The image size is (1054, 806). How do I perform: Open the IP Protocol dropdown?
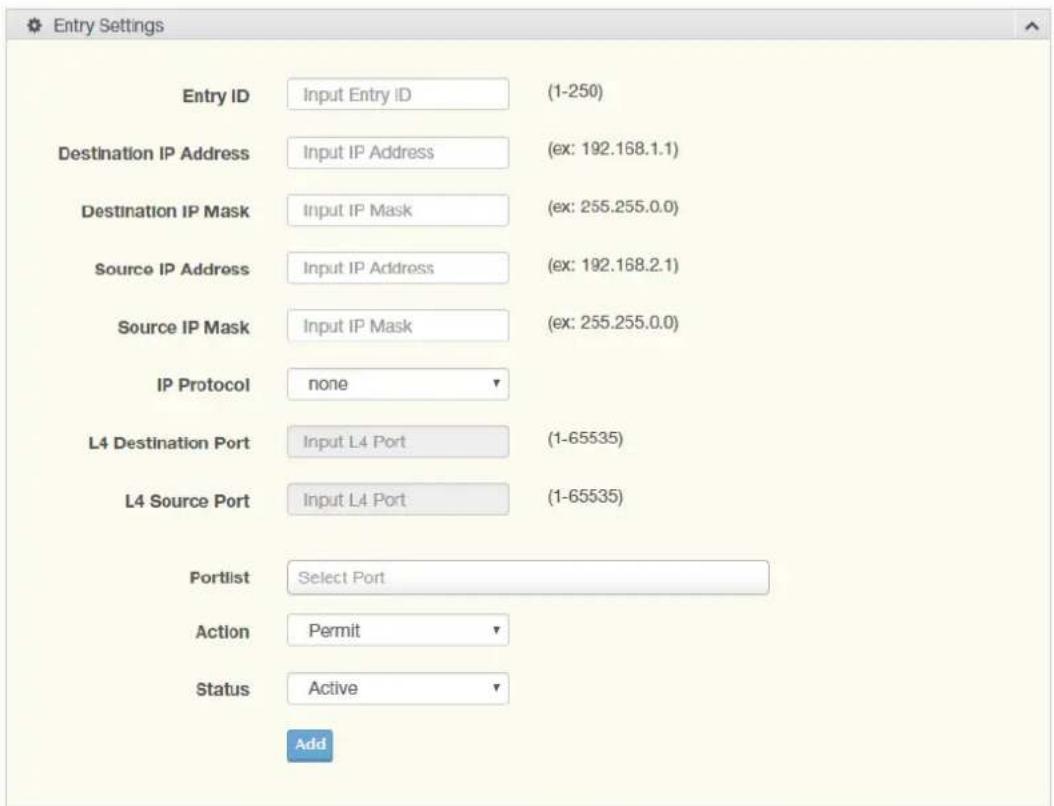coord(398,384)
